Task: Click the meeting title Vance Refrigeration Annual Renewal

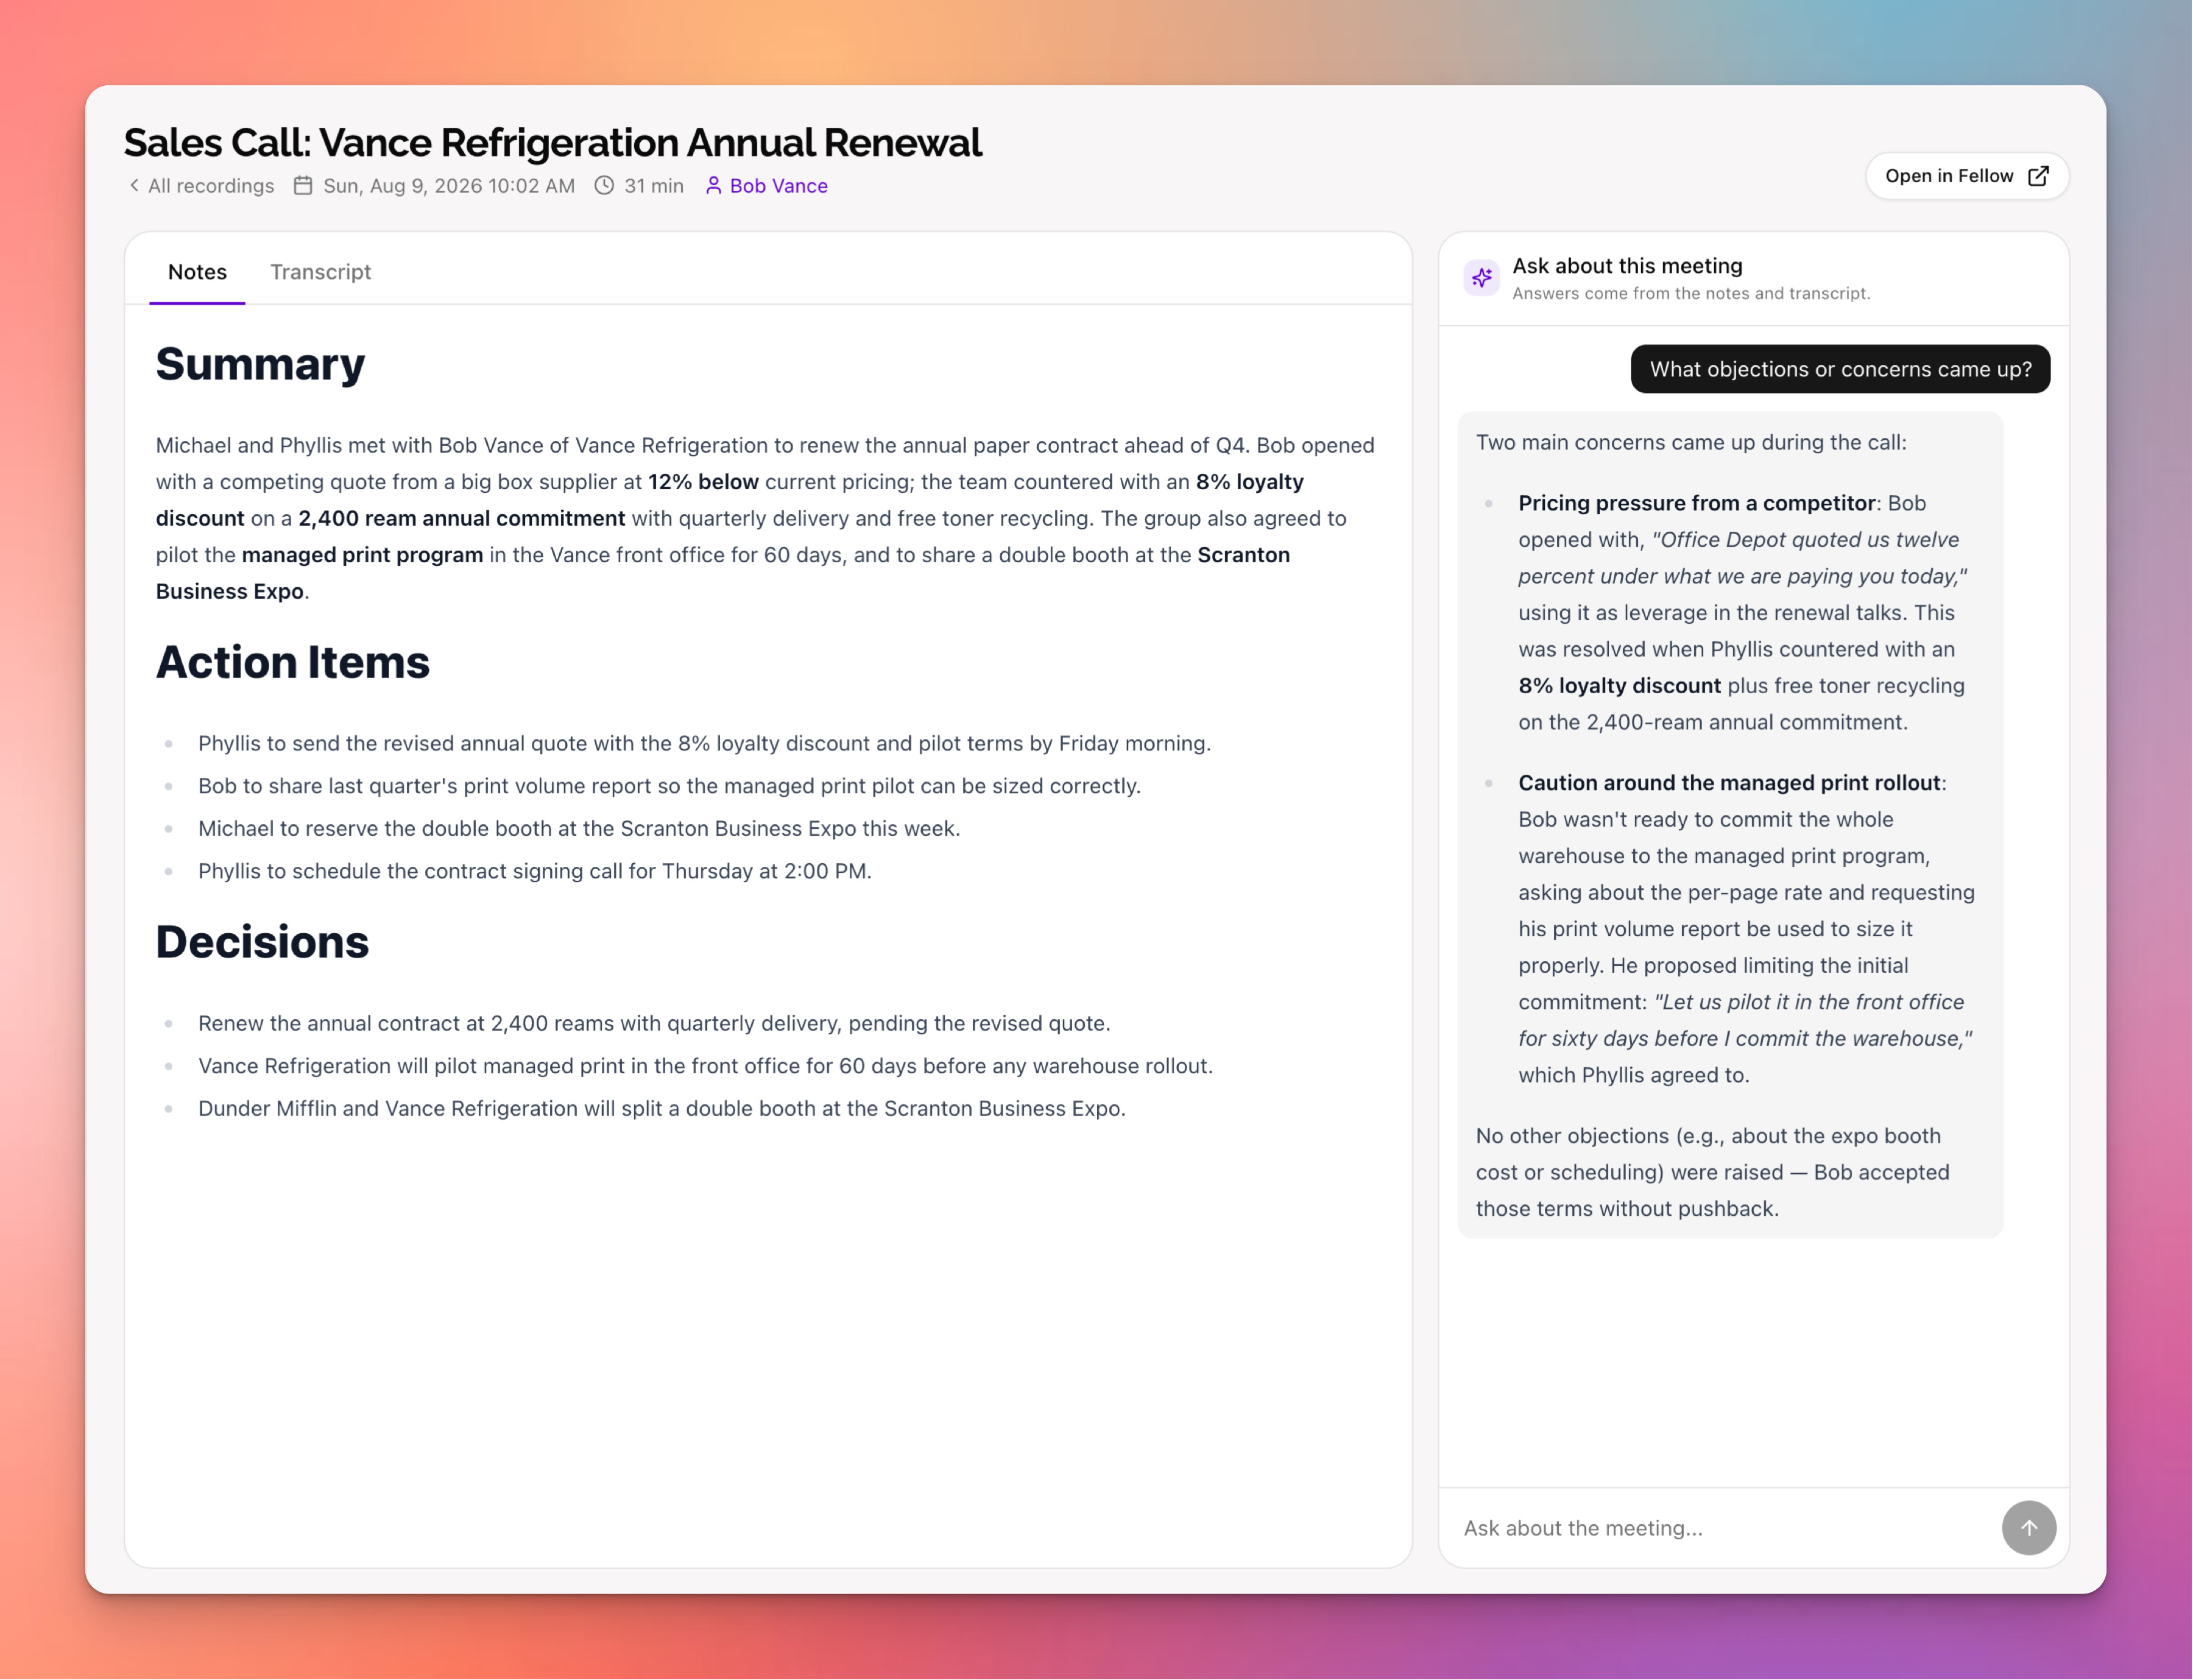Action: point(552,143)
